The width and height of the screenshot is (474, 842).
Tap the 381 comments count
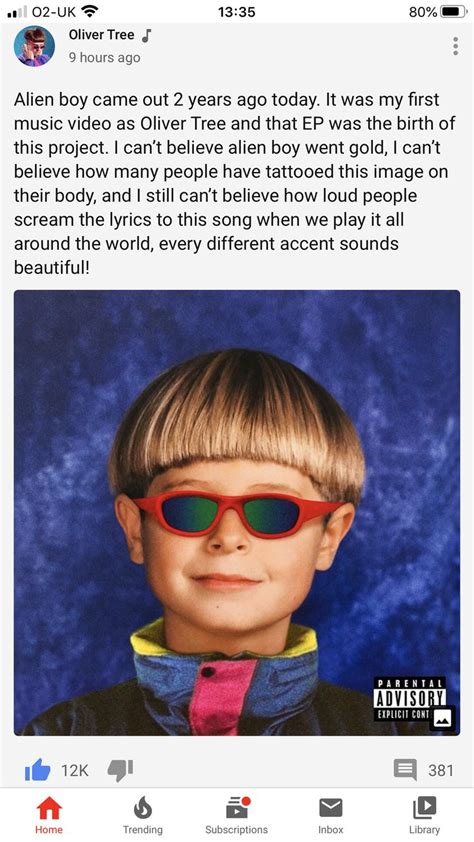click(x=441, y=771)
